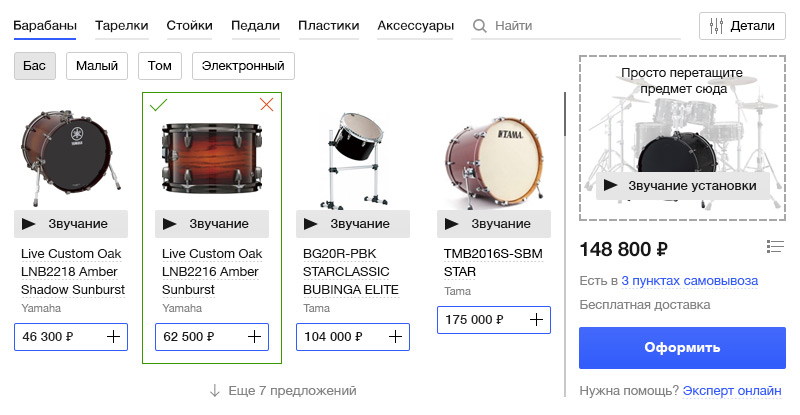Image resolution: width=800 pixels, height=415 pixels.
Task: Enable the Электронный filter chip
Action: coord(243,66)
